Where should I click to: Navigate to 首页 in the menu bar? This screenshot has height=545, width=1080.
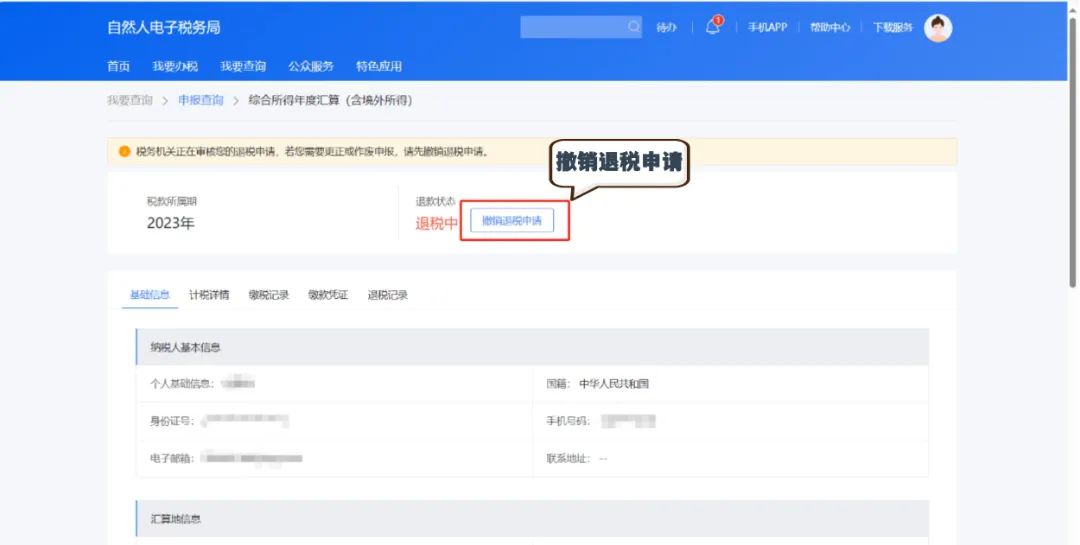(118, 67)
